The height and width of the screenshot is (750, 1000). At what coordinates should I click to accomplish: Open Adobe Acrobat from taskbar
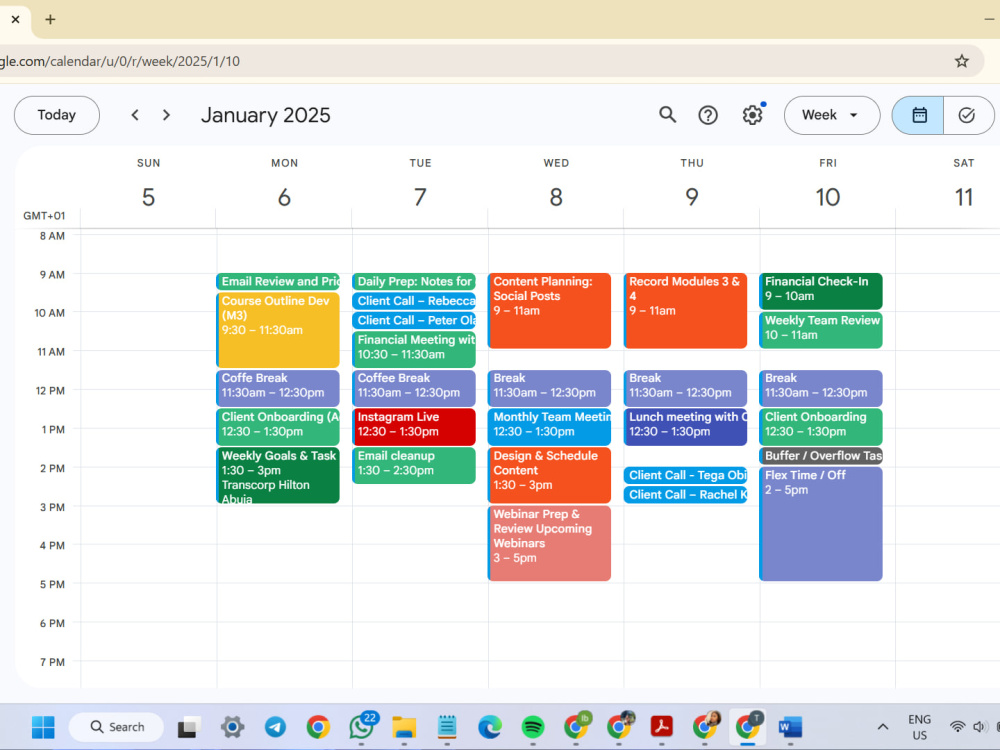click(661, 726)
